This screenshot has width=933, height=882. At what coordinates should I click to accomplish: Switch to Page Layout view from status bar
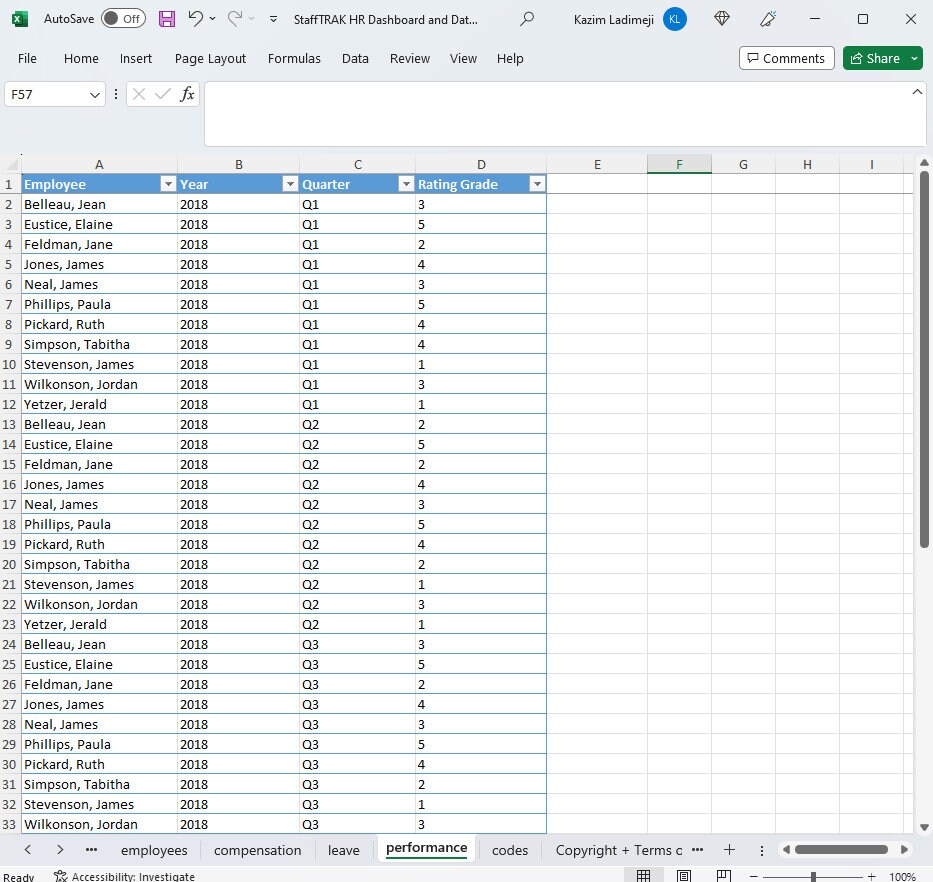(x=683, y=875)
